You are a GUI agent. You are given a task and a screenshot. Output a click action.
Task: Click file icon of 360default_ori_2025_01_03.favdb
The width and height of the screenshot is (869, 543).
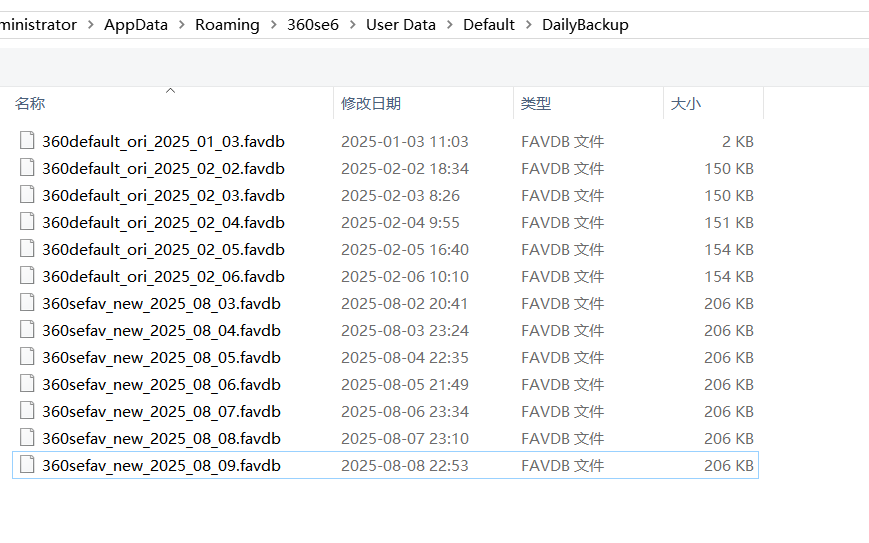tap(27, 142)
